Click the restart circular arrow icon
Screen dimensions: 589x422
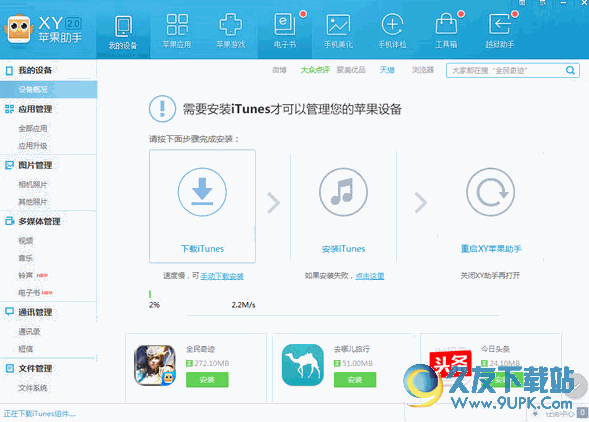click(x=491, y=192)
